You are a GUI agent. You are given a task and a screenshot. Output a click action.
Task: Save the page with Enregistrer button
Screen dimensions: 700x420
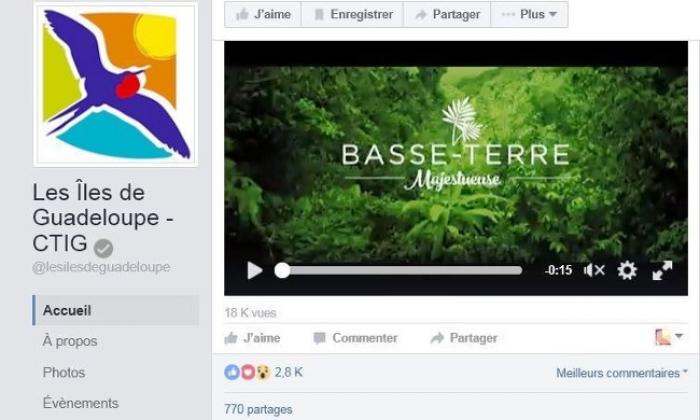coord(353,14)
